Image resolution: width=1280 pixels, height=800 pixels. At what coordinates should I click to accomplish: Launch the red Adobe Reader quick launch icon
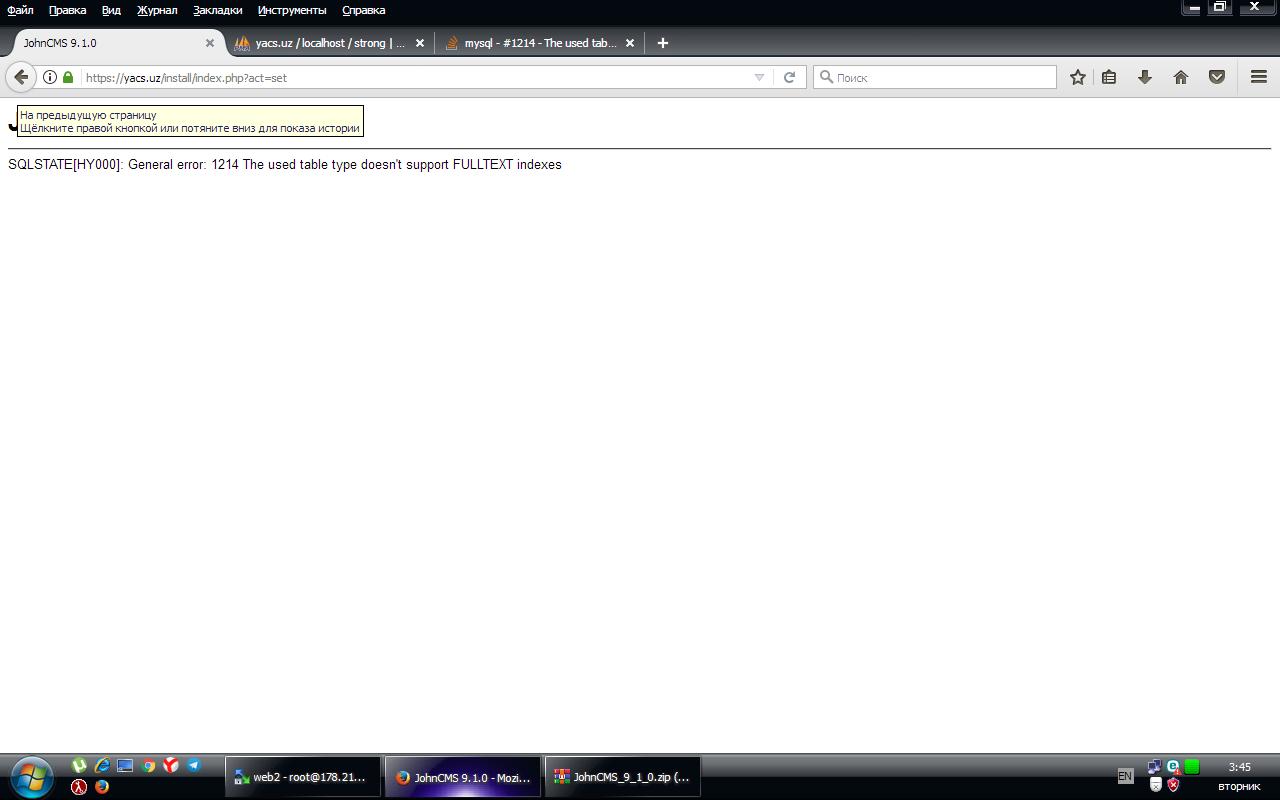79,787
